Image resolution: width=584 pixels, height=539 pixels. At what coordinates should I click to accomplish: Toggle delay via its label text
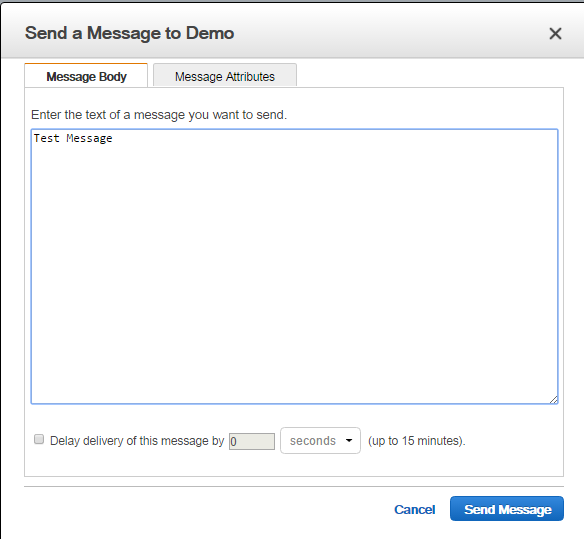pyautogui.click(x=137, y=441)
